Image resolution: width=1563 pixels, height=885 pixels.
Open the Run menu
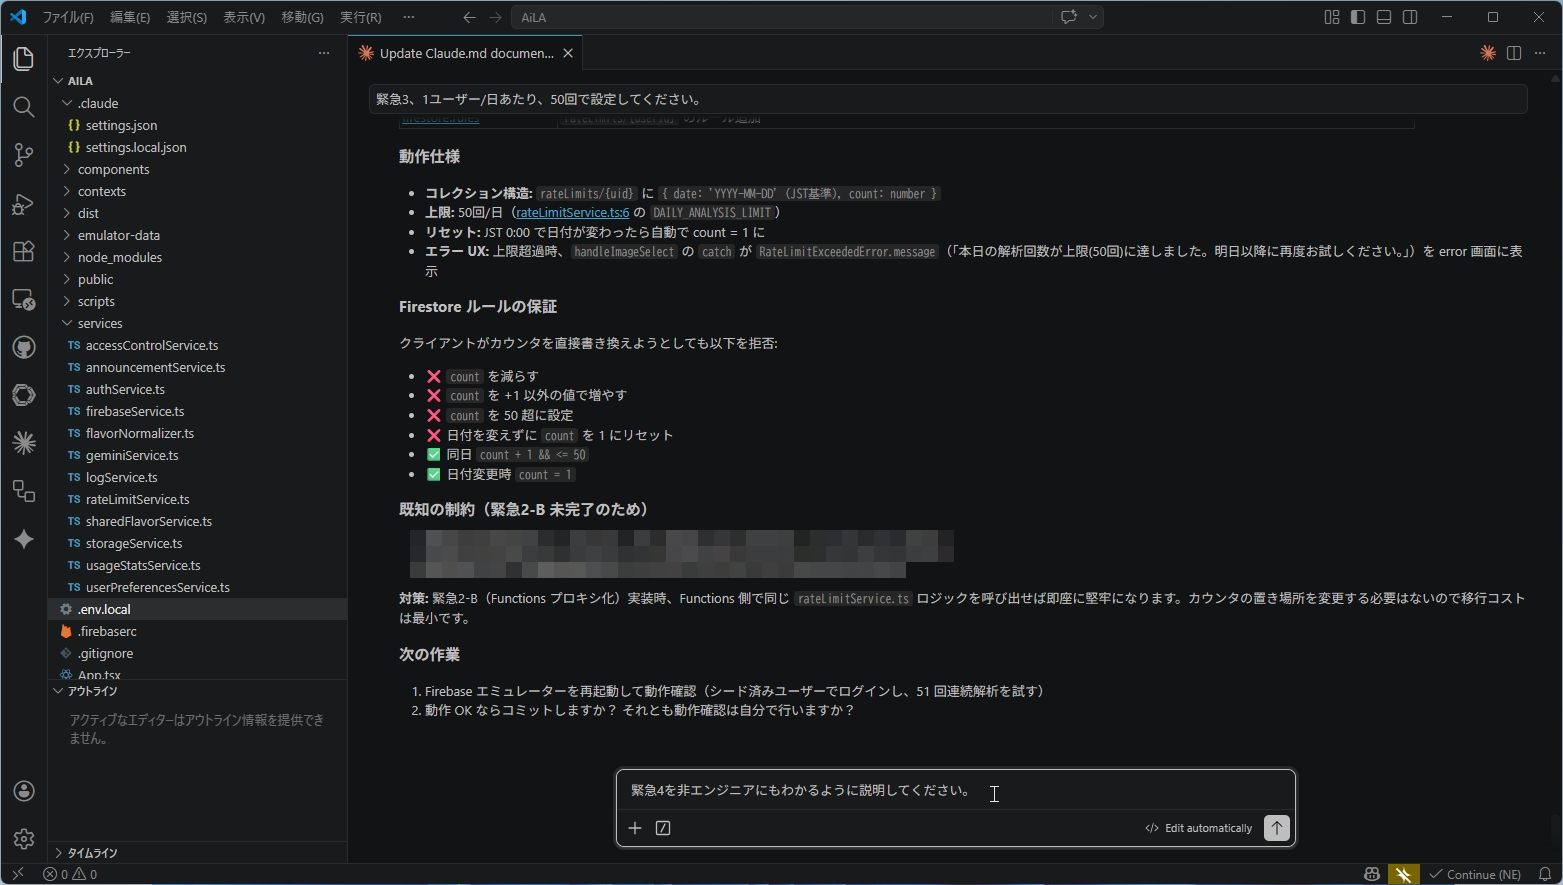[361, 17]
